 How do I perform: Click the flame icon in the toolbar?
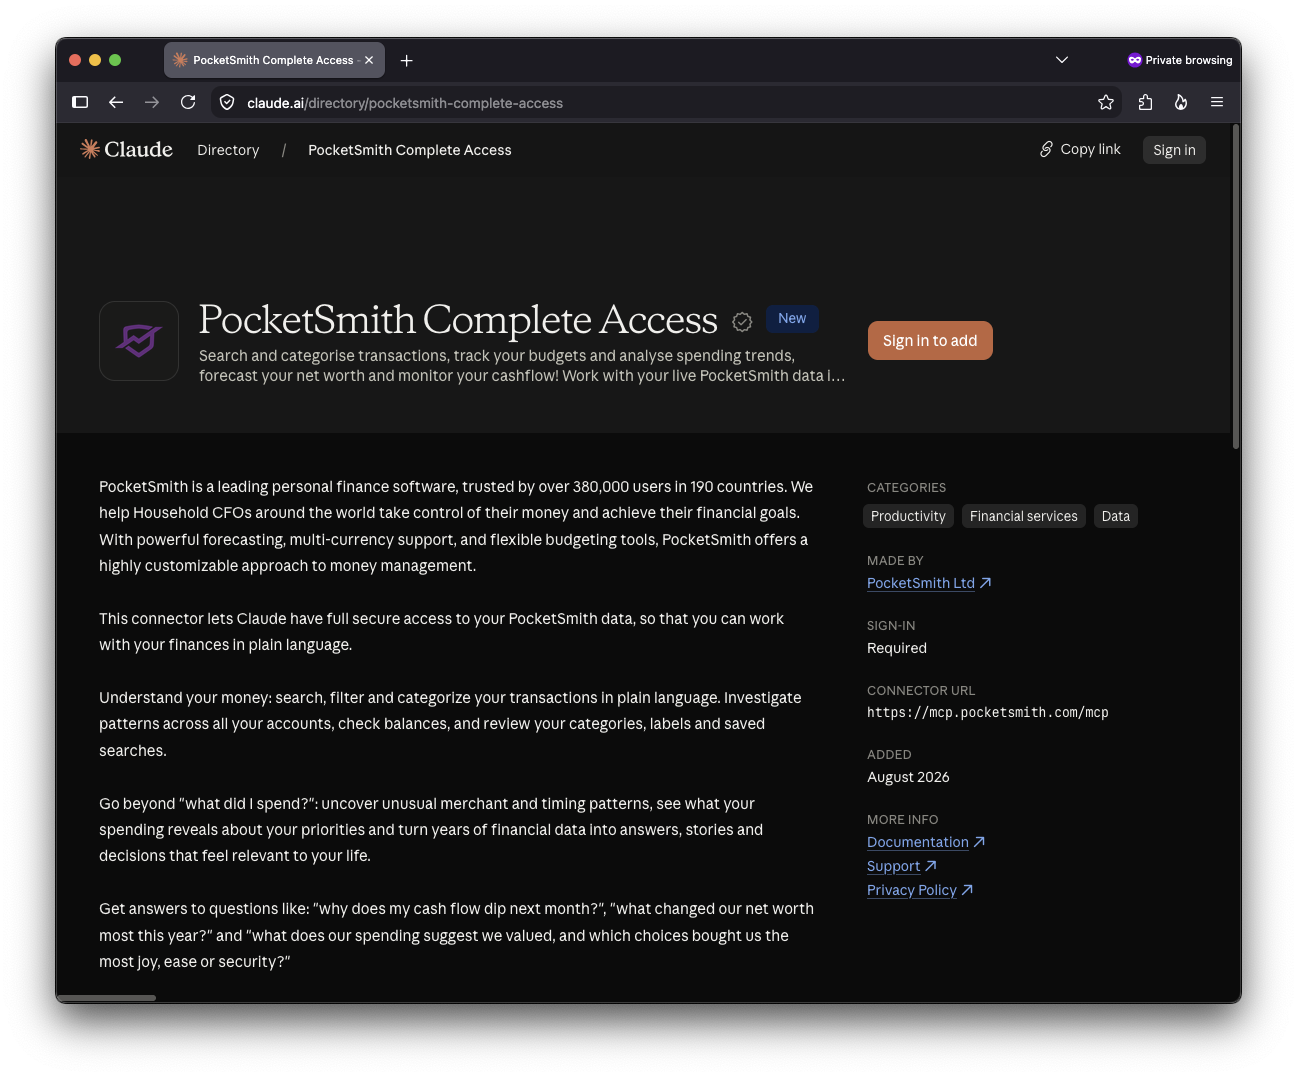coord(1181,102)
